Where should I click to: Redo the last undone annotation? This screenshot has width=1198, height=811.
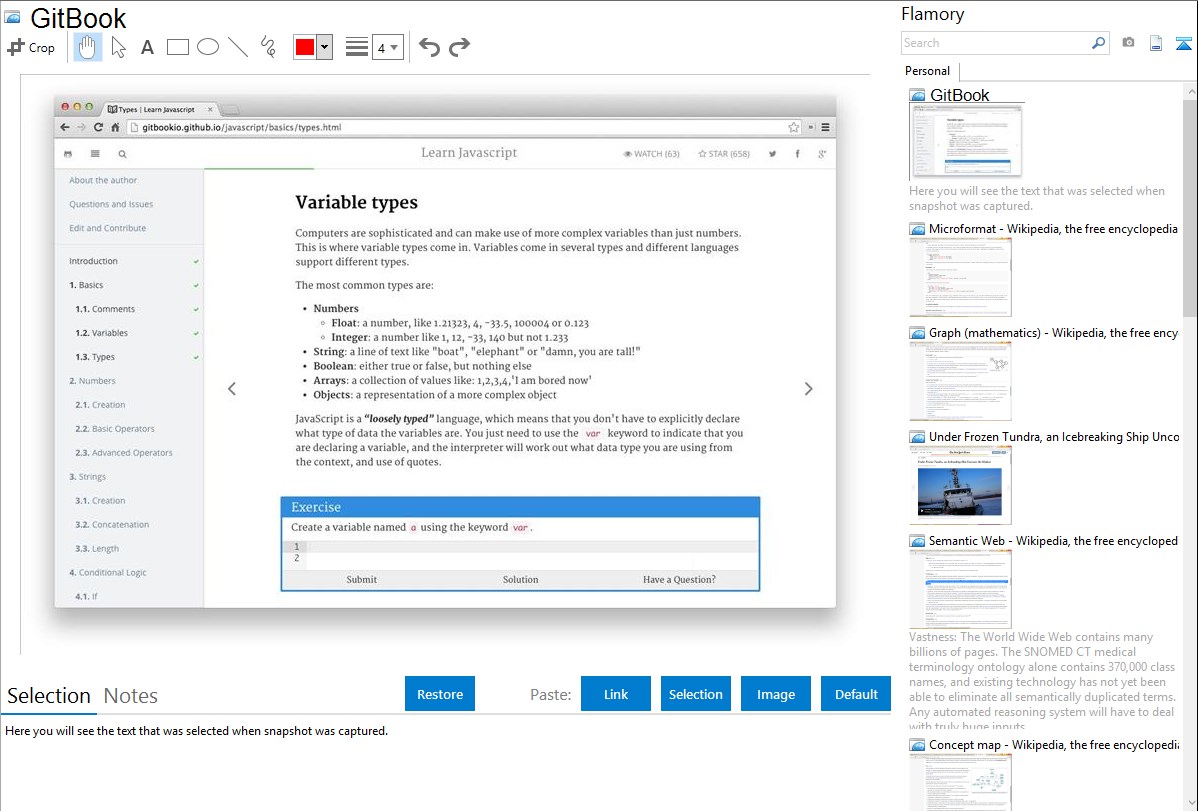[x=459, y=47]
